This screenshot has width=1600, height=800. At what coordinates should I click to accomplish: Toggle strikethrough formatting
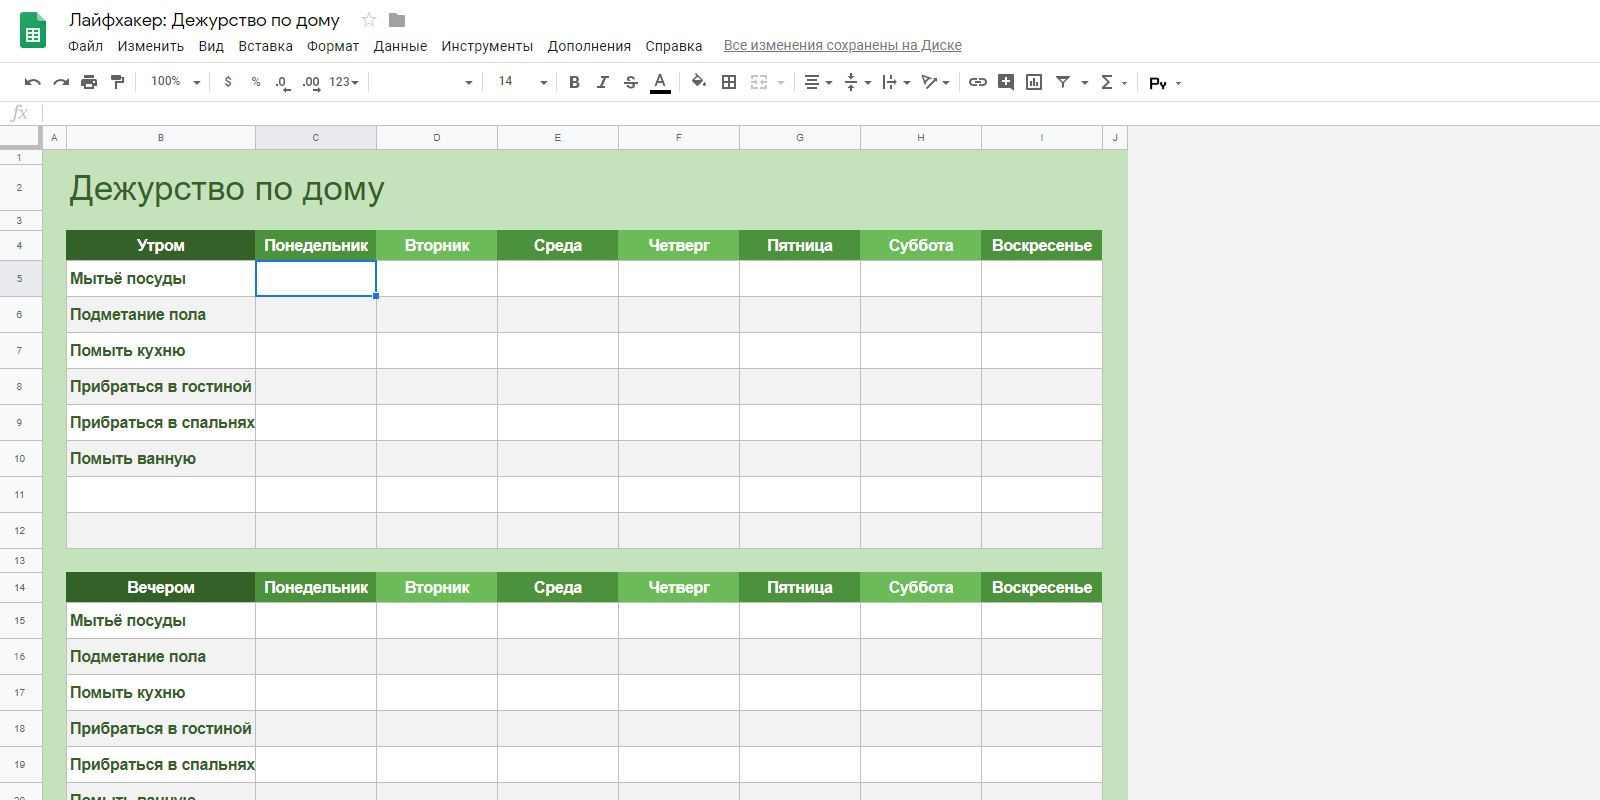pyautogui.click(x=630, y=82)
